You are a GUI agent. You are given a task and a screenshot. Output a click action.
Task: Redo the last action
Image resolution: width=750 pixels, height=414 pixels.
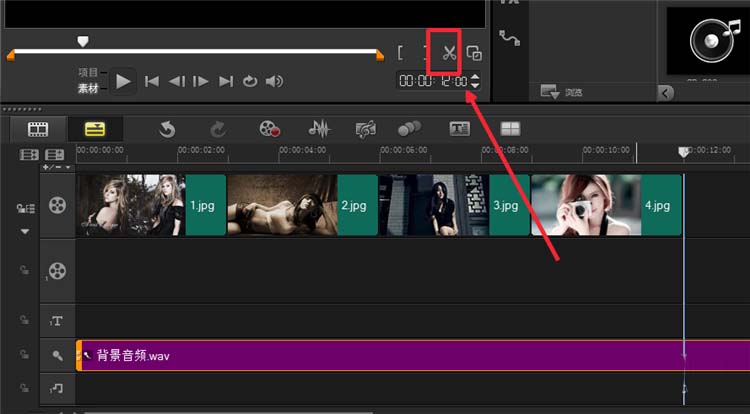point(218,129)
